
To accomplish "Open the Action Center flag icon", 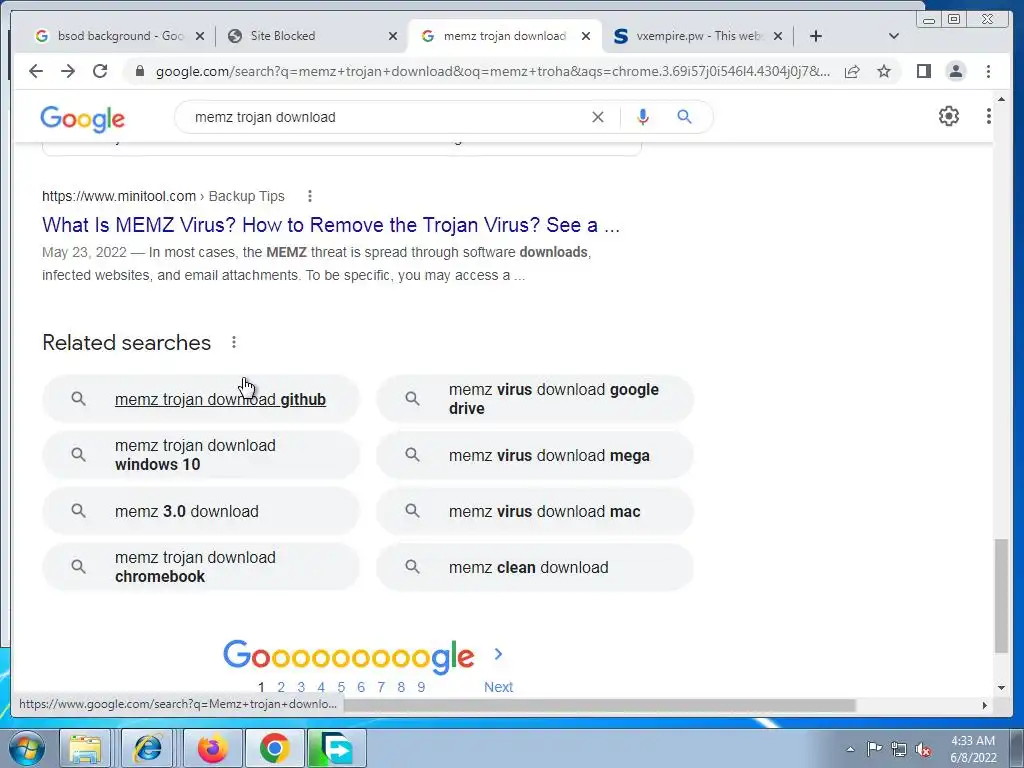I will [874, 749].
